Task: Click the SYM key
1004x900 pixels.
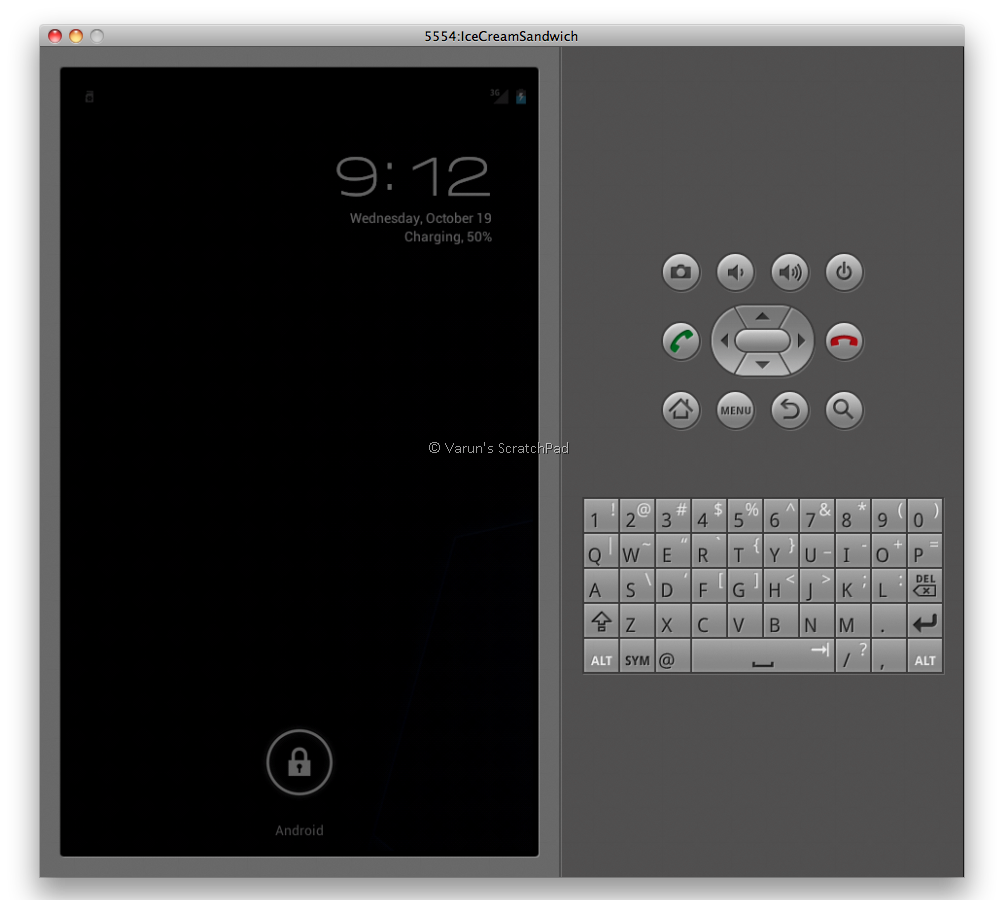Action: pos(637,656)
